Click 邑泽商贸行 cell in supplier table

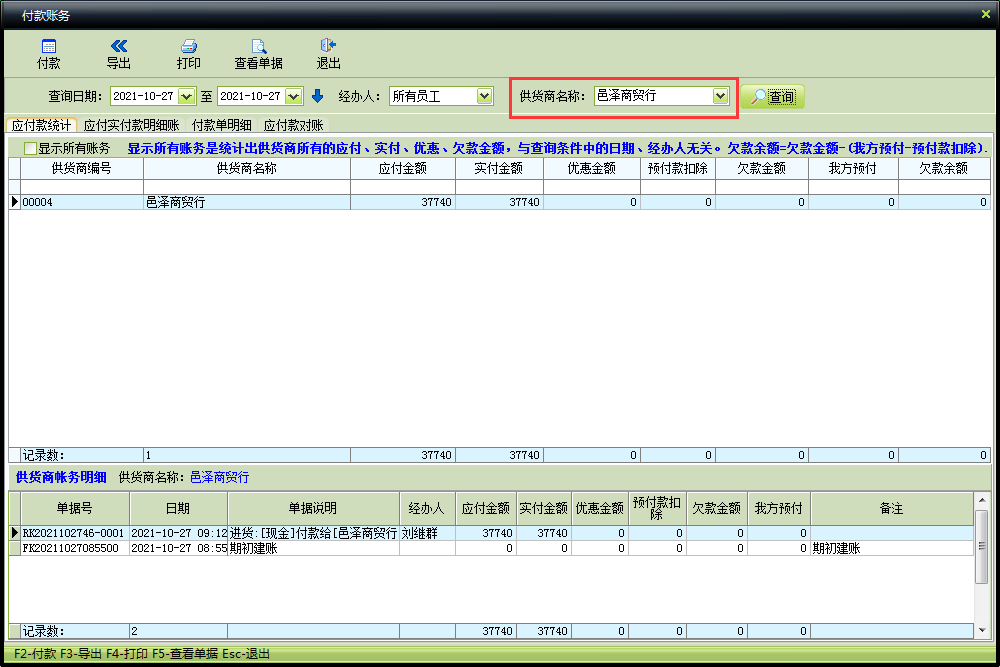(x=247, y=202)
